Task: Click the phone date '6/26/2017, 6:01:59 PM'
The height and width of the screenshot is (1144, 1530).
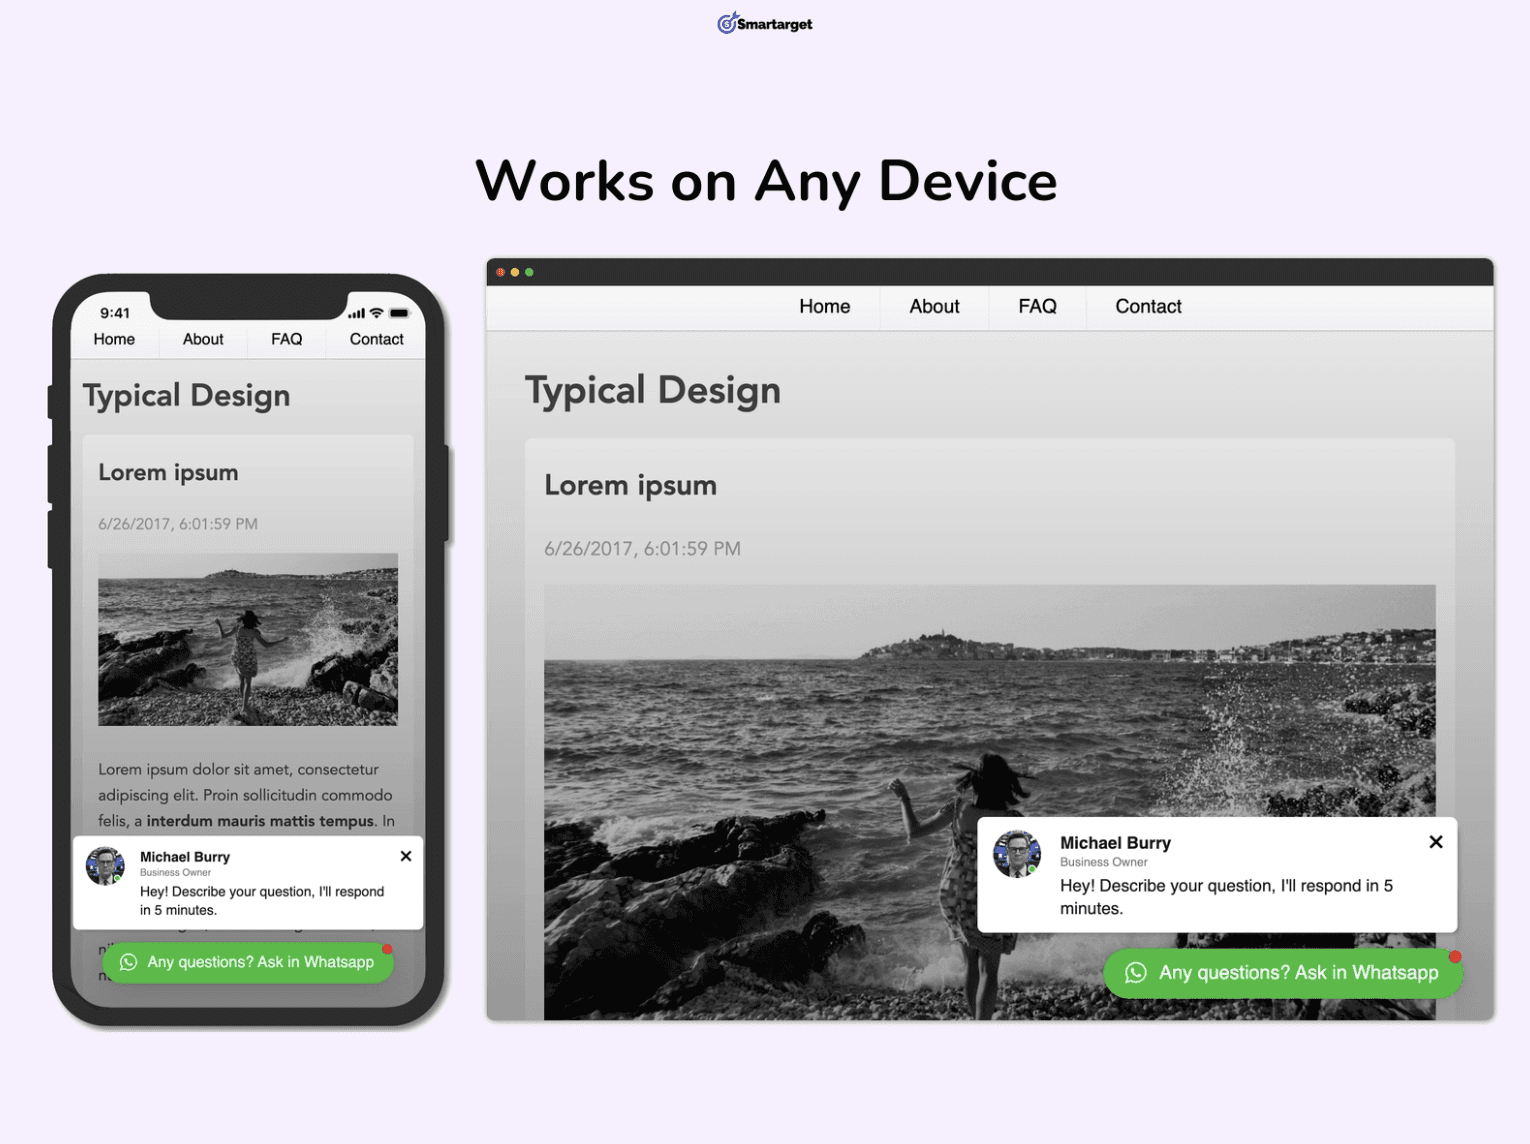Action: (x=178, y=524)
